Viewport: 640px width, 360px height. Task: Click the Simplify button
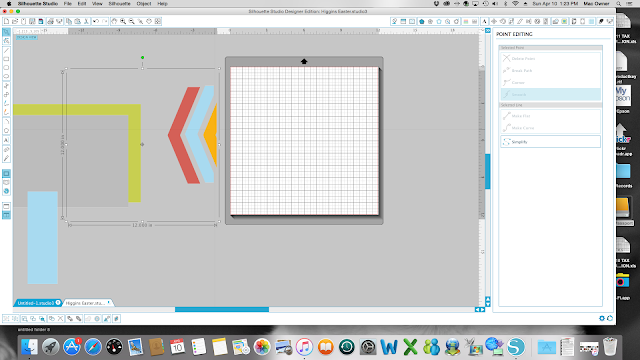pyautogui.click(x=550, y=142)
